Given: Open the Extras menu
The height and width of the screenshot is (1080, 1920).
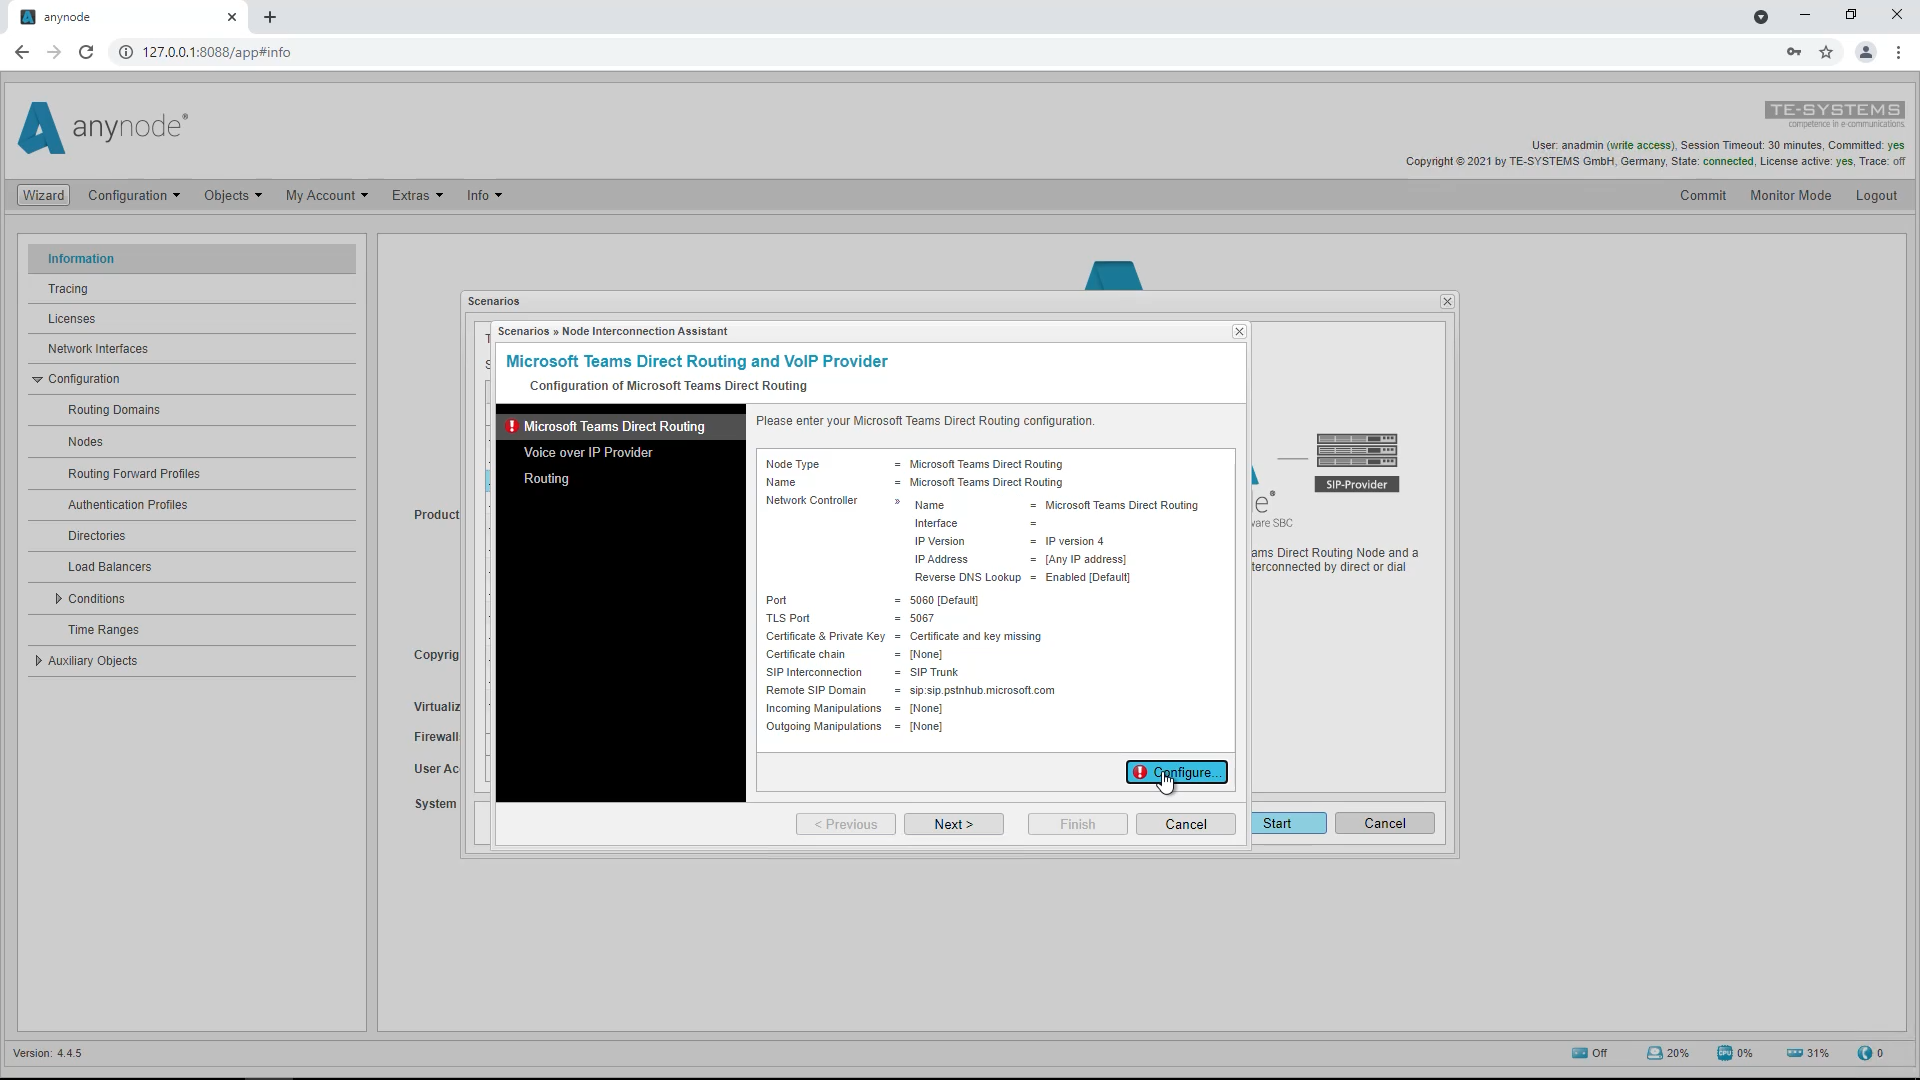Looking at the screenshot, I should tap(417, 195).
